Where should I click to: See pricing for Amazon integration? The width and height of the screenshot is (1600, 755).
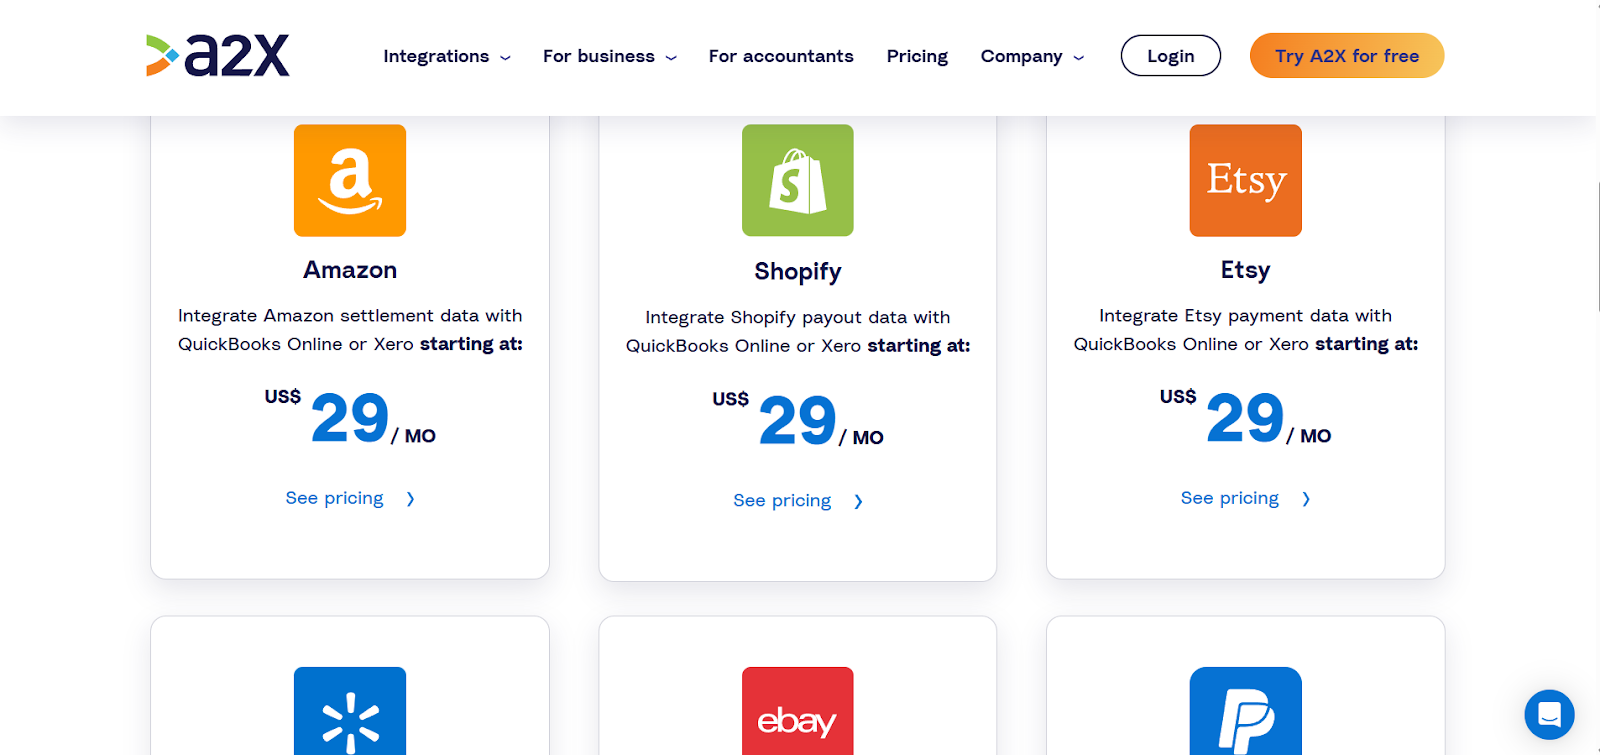tap(349, 498)
